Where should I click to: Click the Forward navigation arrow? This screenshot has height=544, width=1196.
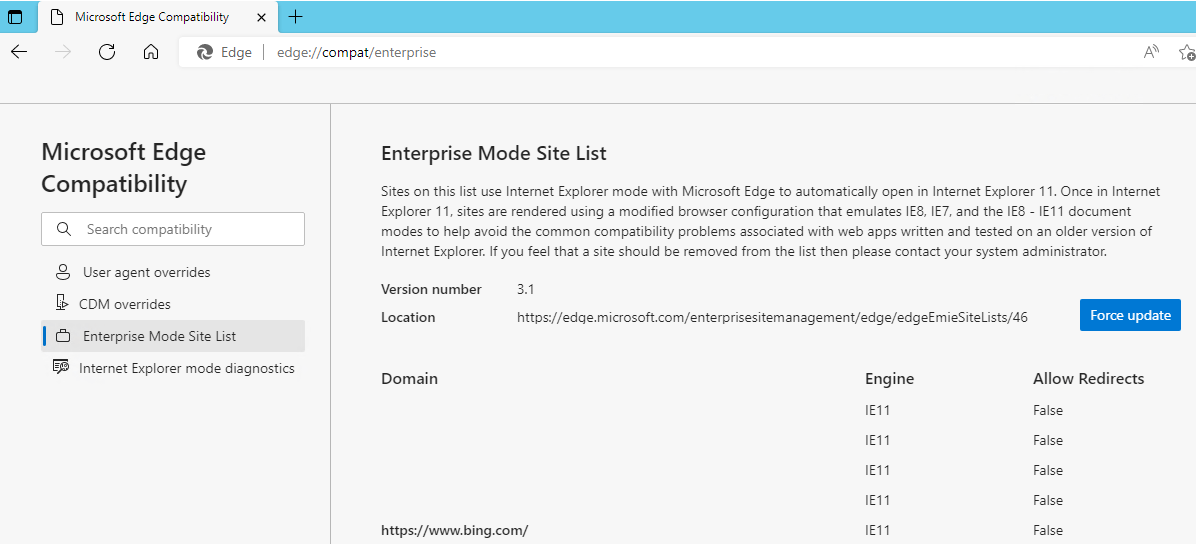[x=63, y=52]
